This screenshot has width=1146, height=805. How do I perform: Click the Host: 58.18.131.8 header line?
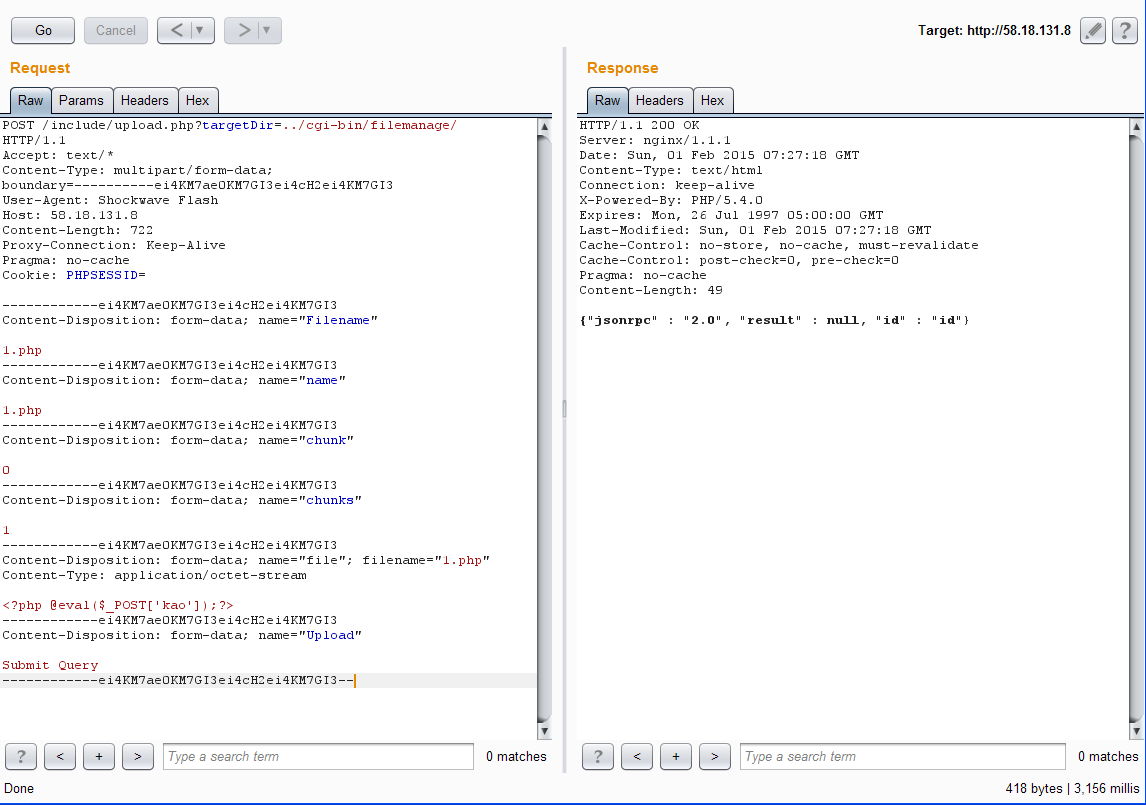[70, 215]
